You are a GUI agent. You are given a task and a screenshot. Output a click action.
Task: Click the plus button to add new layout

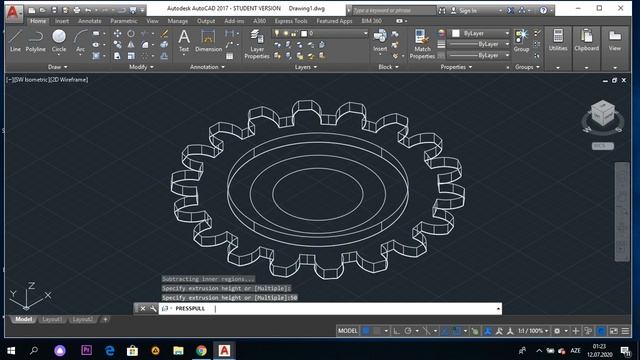(105, 320)
